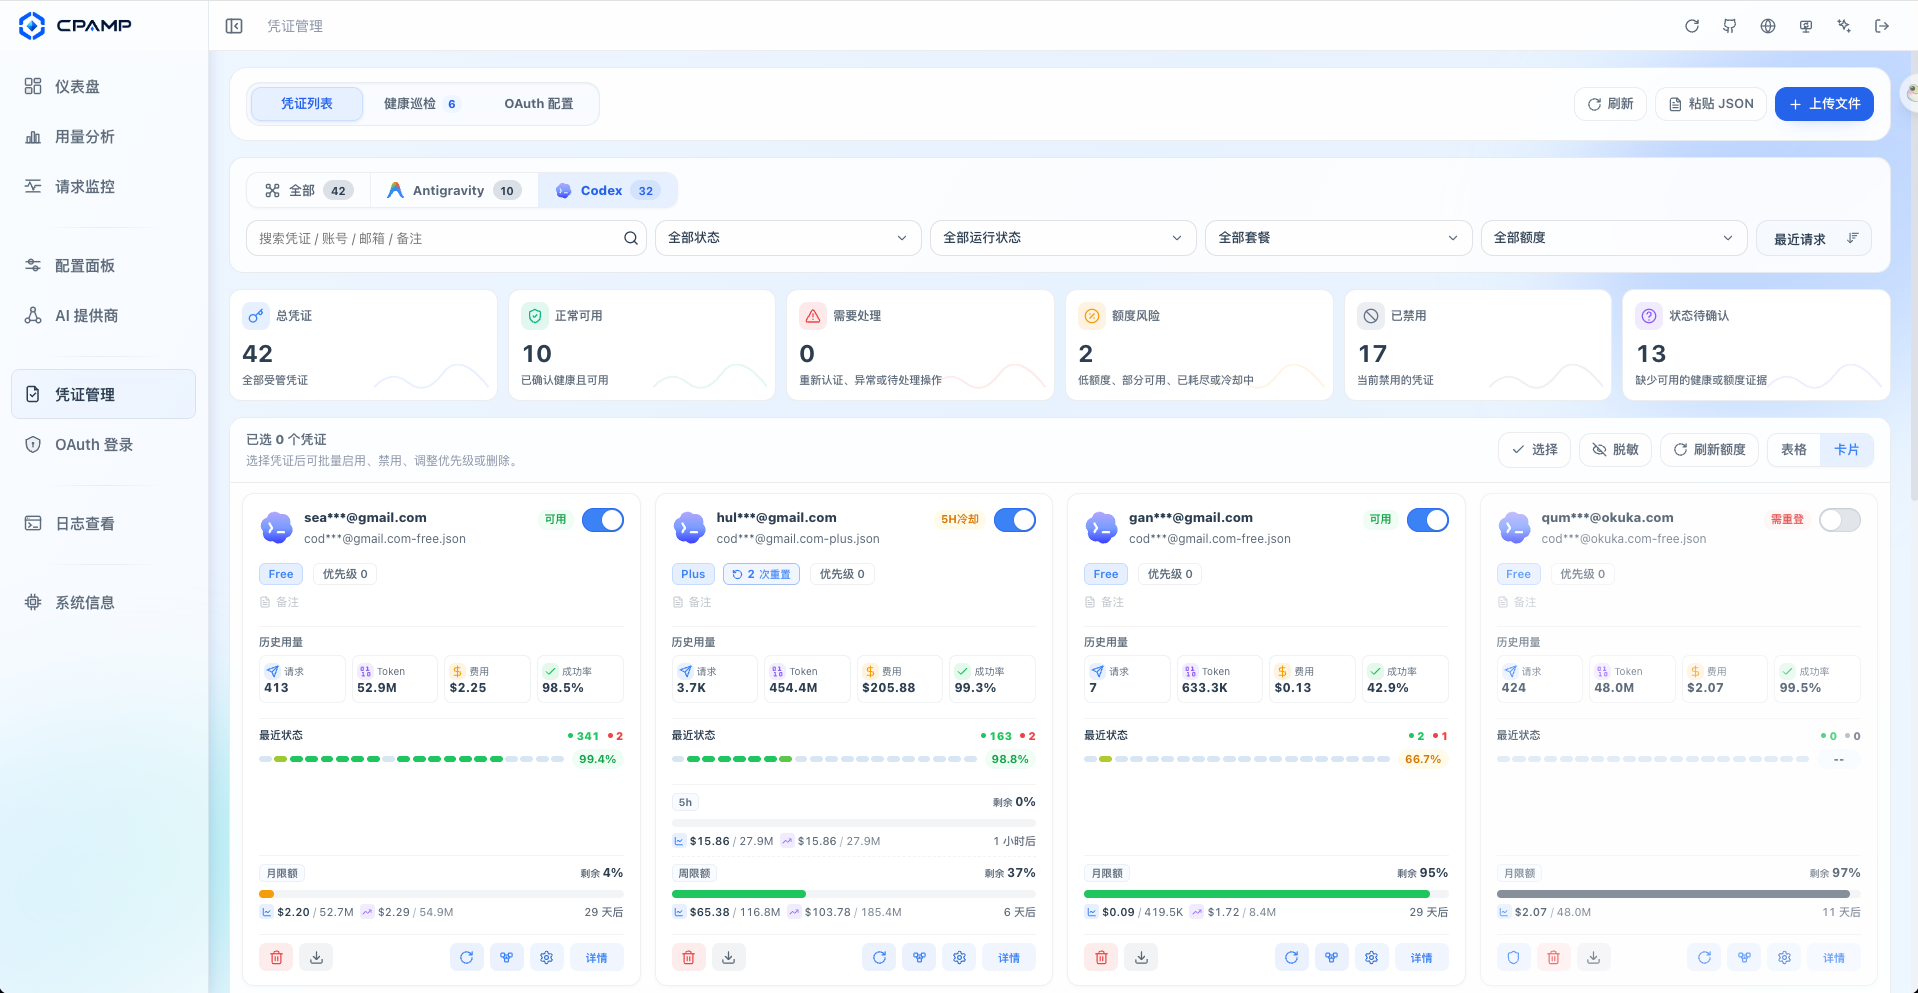Viewport: 1918px width, 993px height.
Task: Click the logout icon in top bar
Action: pyautogui.click(x=1882, y=26)
